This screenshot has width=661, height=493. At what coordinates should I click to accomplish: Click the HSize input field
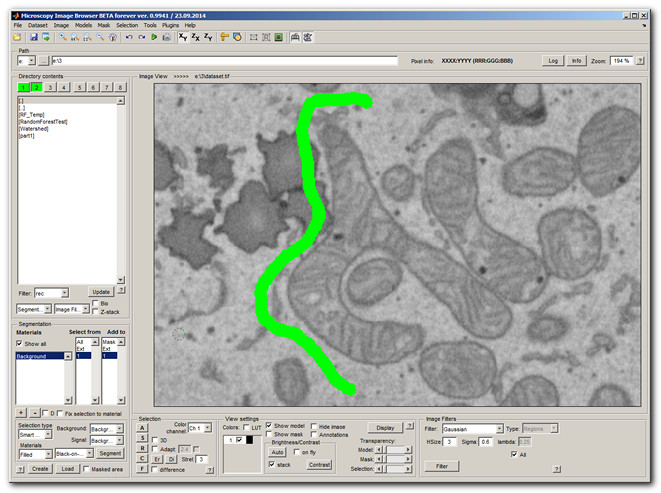click(452, 441)
